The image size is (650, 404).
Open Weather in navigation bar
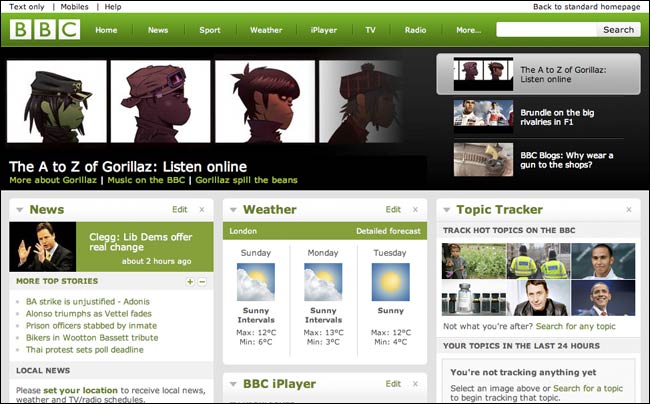266,30
